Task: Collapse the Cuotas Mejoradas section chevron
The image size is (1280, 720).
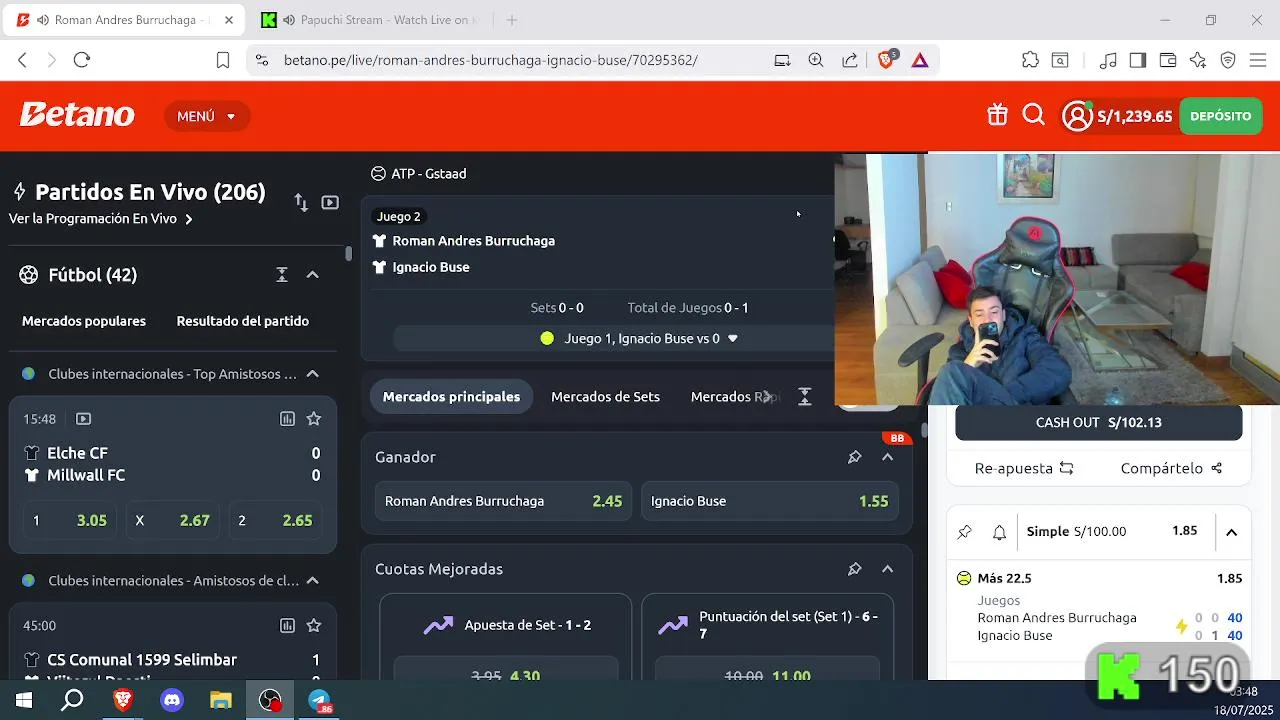Action: pyautogui.click(x=887, y=569)
